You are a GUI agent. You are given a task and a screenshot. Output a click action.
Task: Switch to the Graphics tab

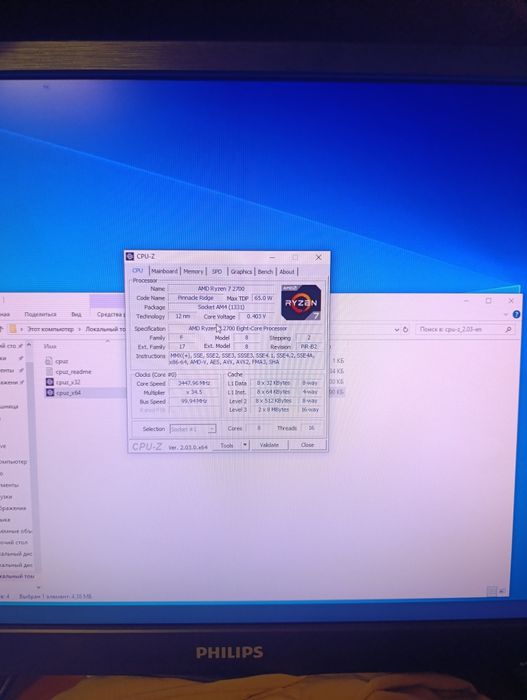[x=241, y=271]
